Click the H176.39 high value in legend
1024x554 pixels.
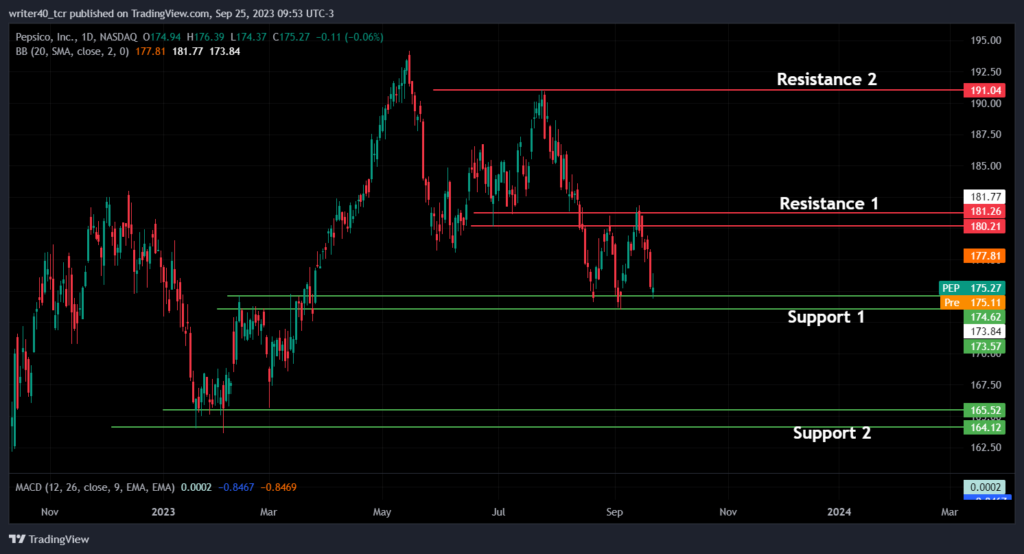205,37
